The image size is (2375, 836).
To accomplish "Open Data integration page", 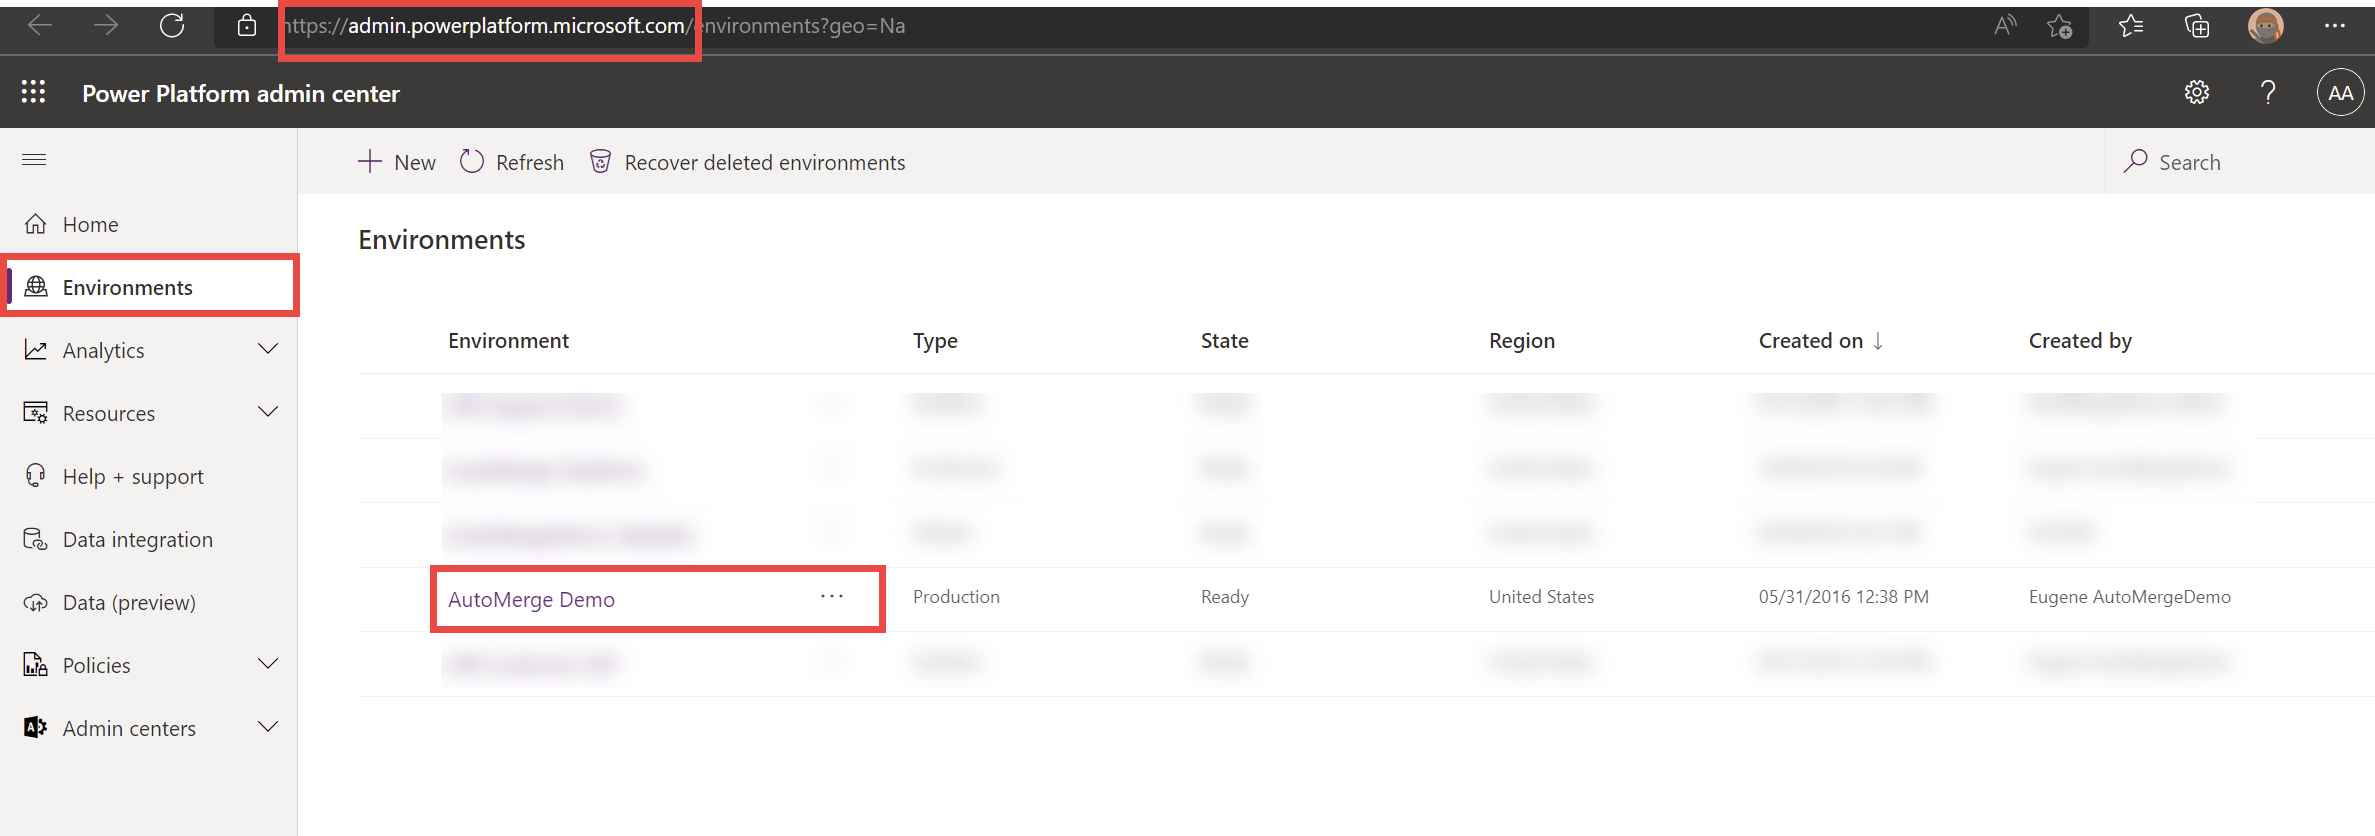I will pyautogui.click(x=138, y=540).
